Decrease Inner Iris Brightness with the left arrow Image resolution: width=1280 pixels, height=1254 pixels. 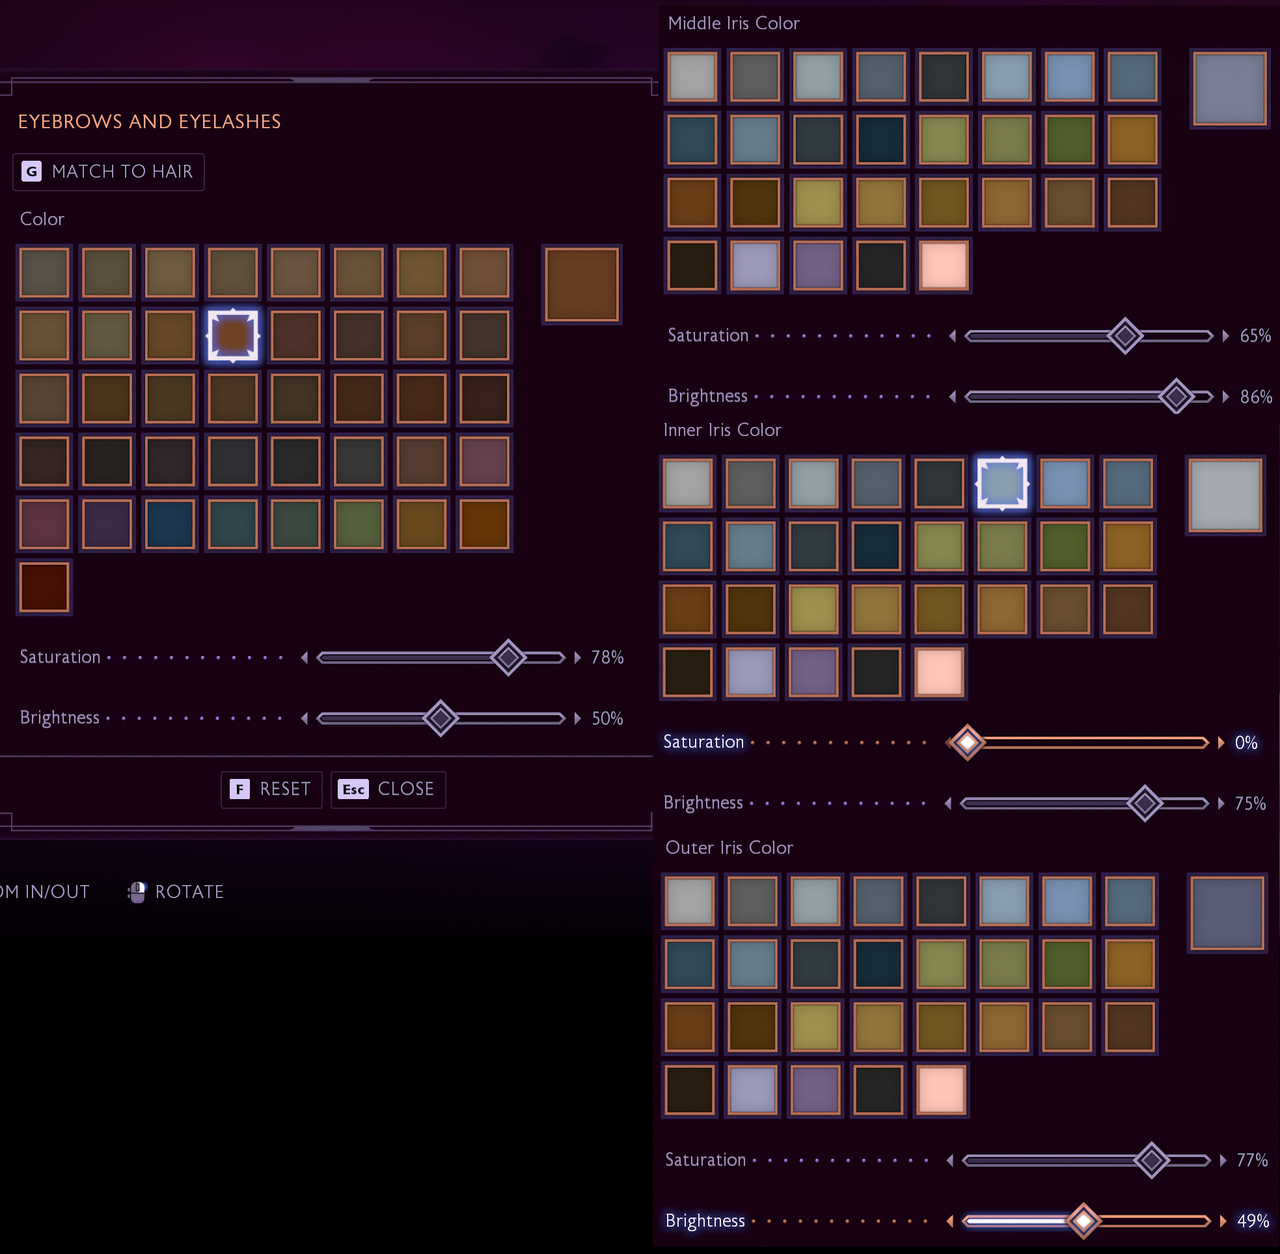click(x=947, y=803)
